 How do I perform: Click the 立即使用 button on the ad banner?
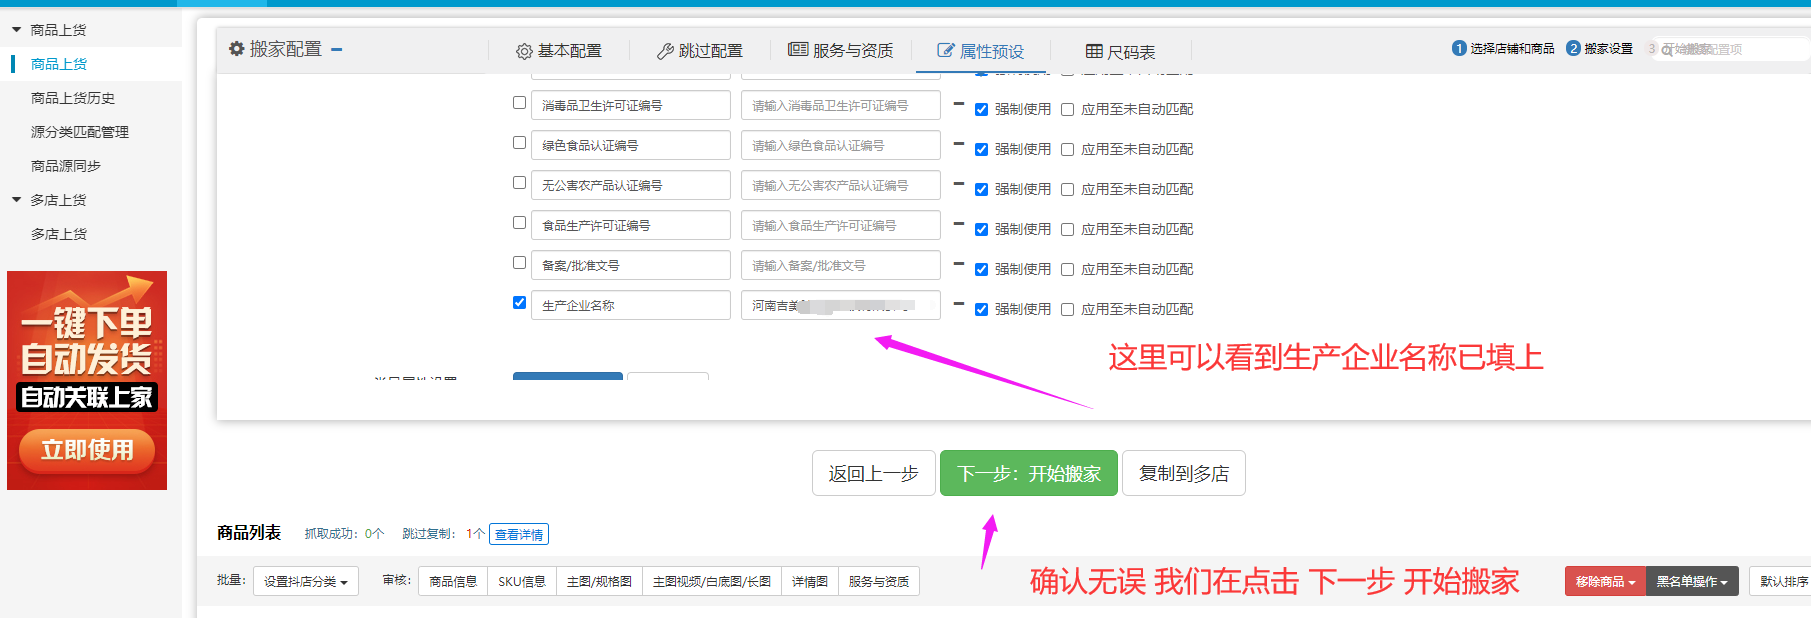pos(87,450)
